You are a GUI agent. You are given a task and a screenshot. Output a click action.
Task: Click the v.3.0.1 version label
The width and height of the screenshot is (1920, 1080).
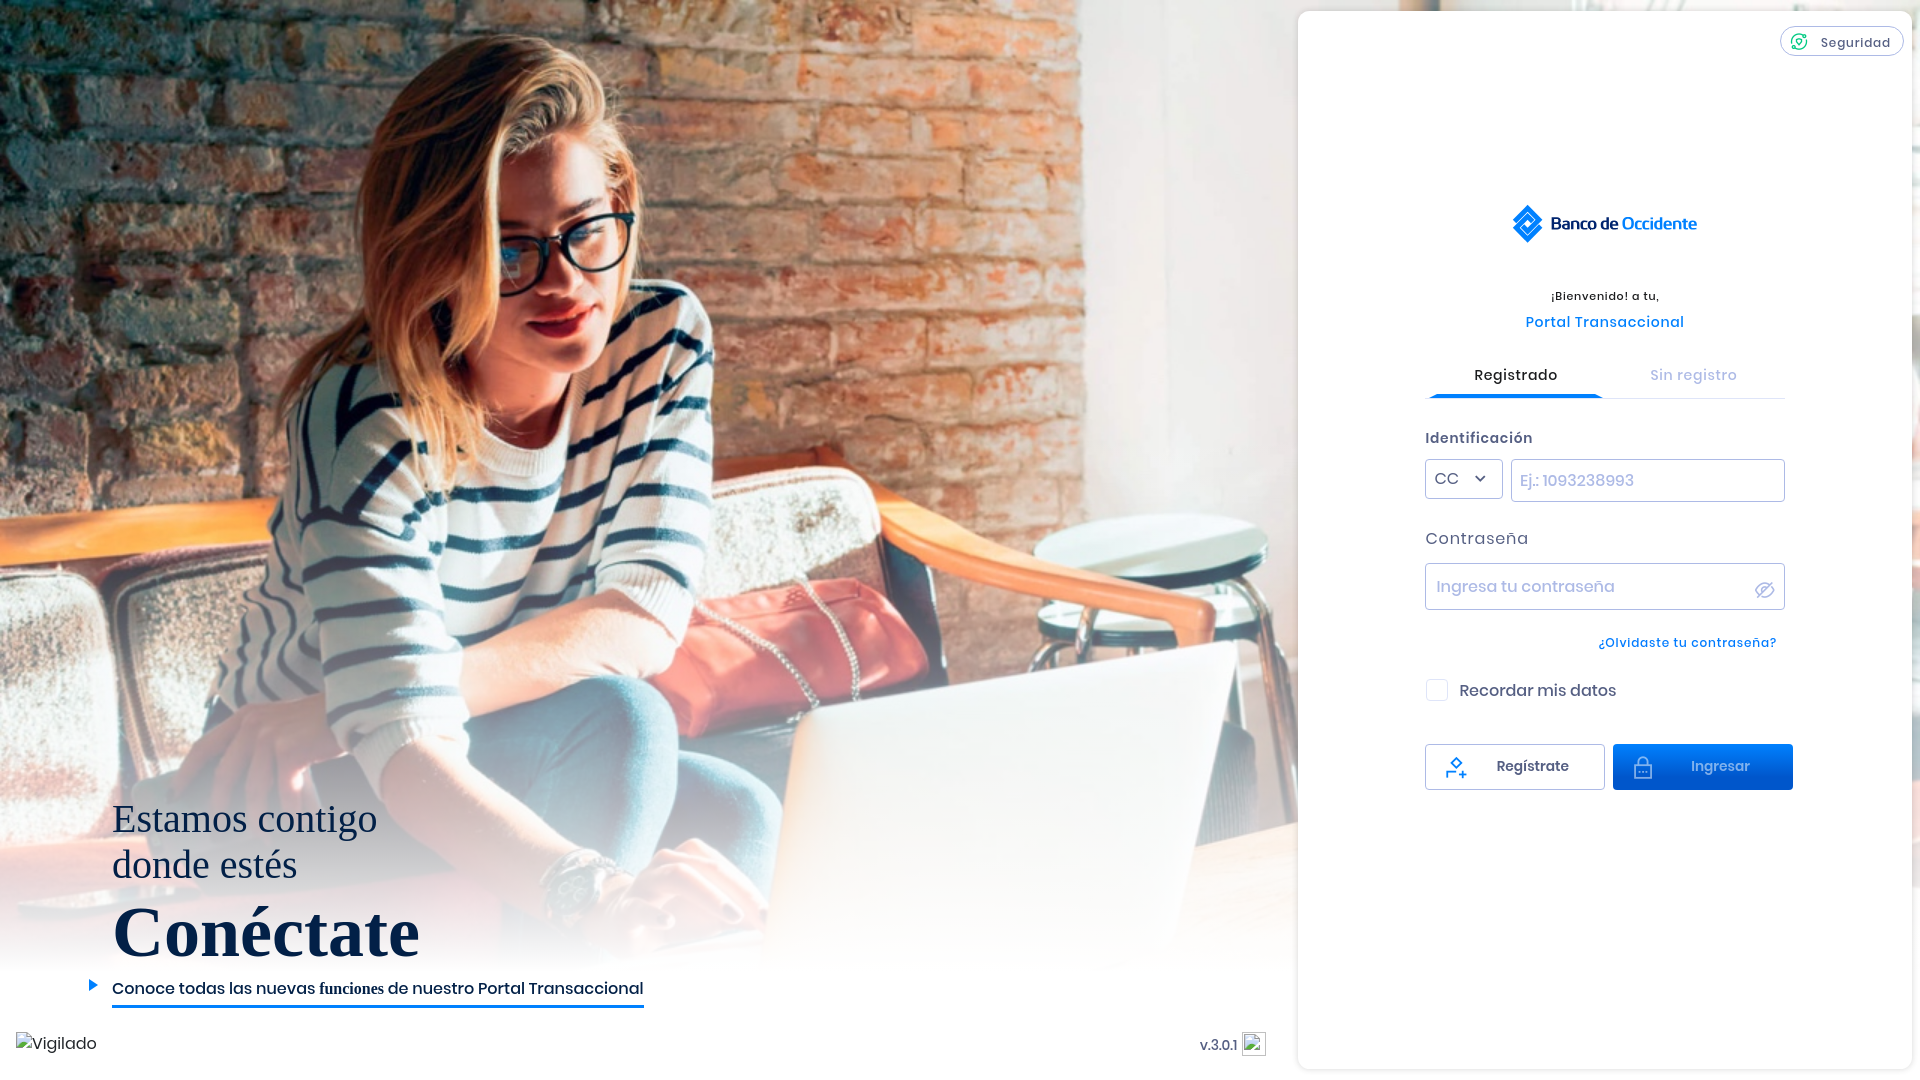[x=1218, y=1045]
